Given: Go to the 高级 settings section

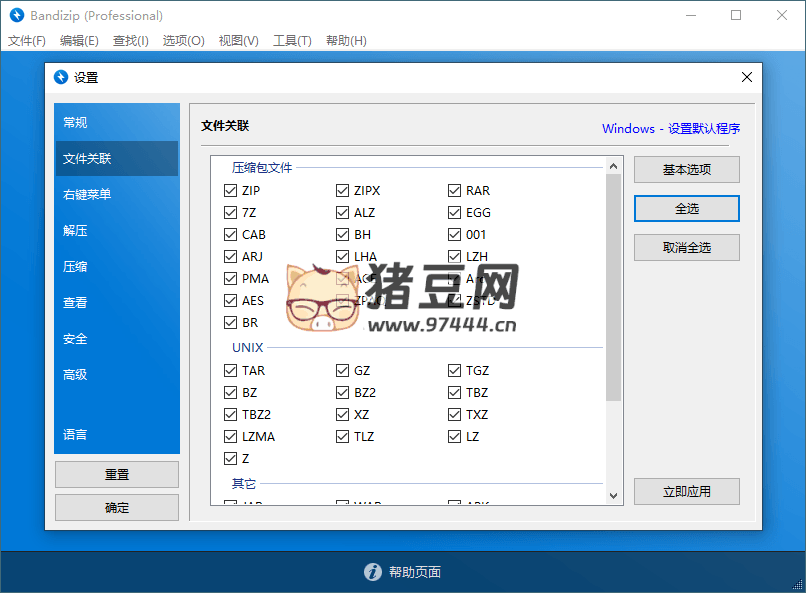Looking at the screenshot, I should pos(75,374).
